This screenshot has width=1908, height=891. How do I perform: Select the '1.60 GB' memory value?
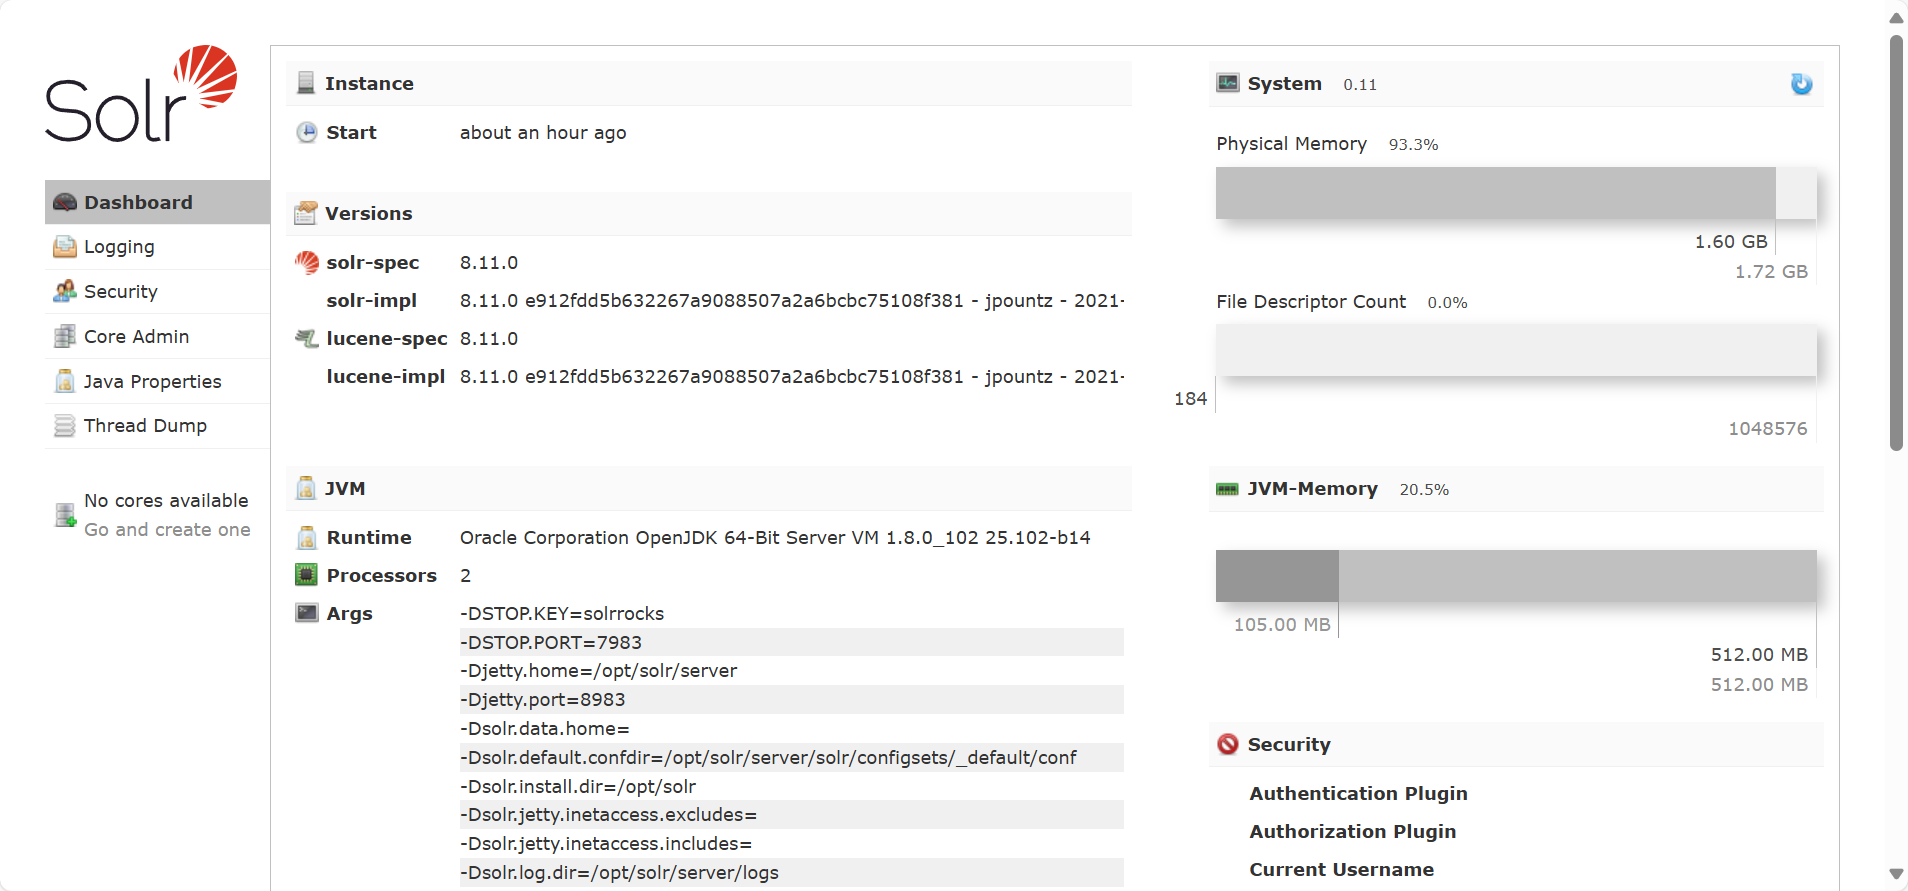click(1731, 242)
